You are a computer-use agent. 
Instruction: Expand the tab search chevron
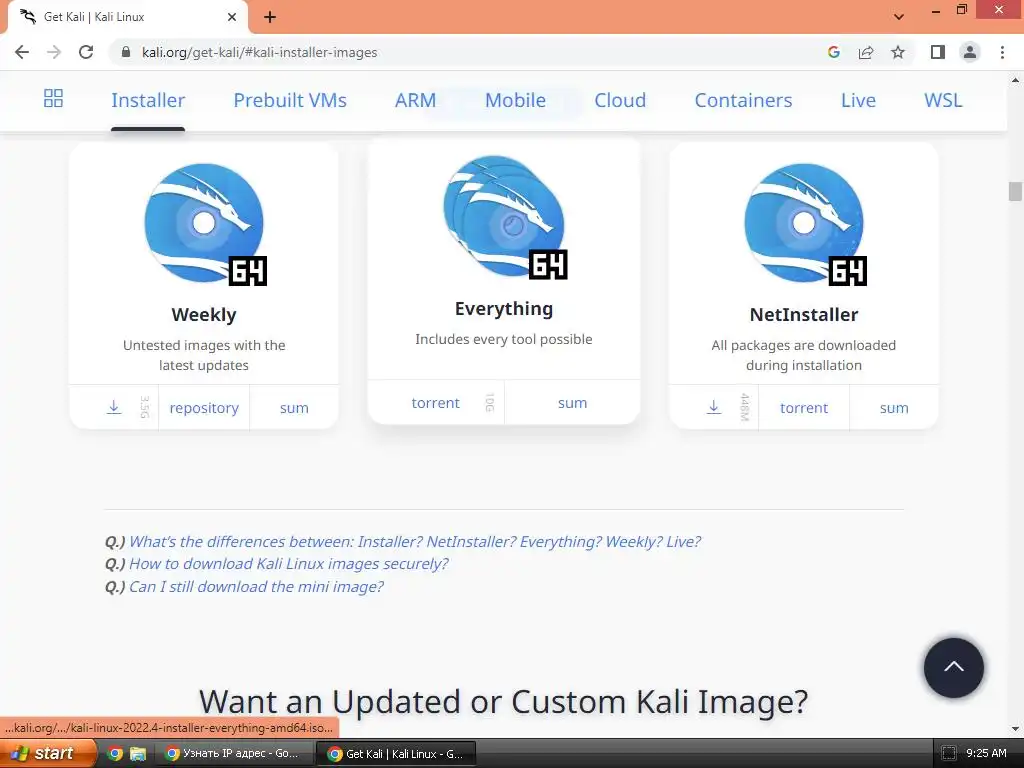899,17
